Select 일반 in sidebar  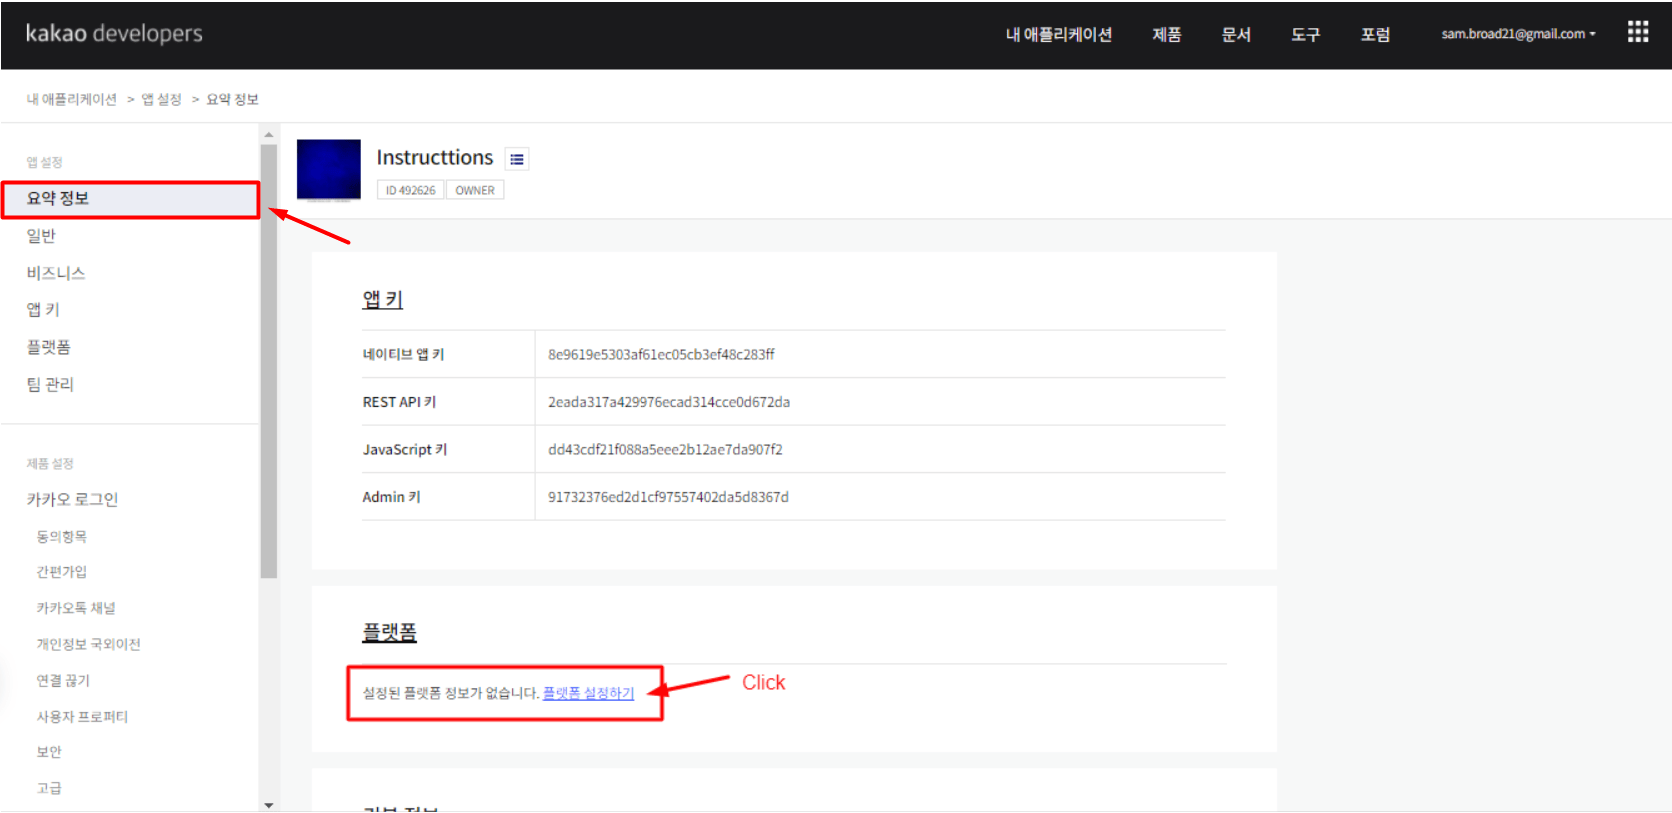click(x=41, y=236)
